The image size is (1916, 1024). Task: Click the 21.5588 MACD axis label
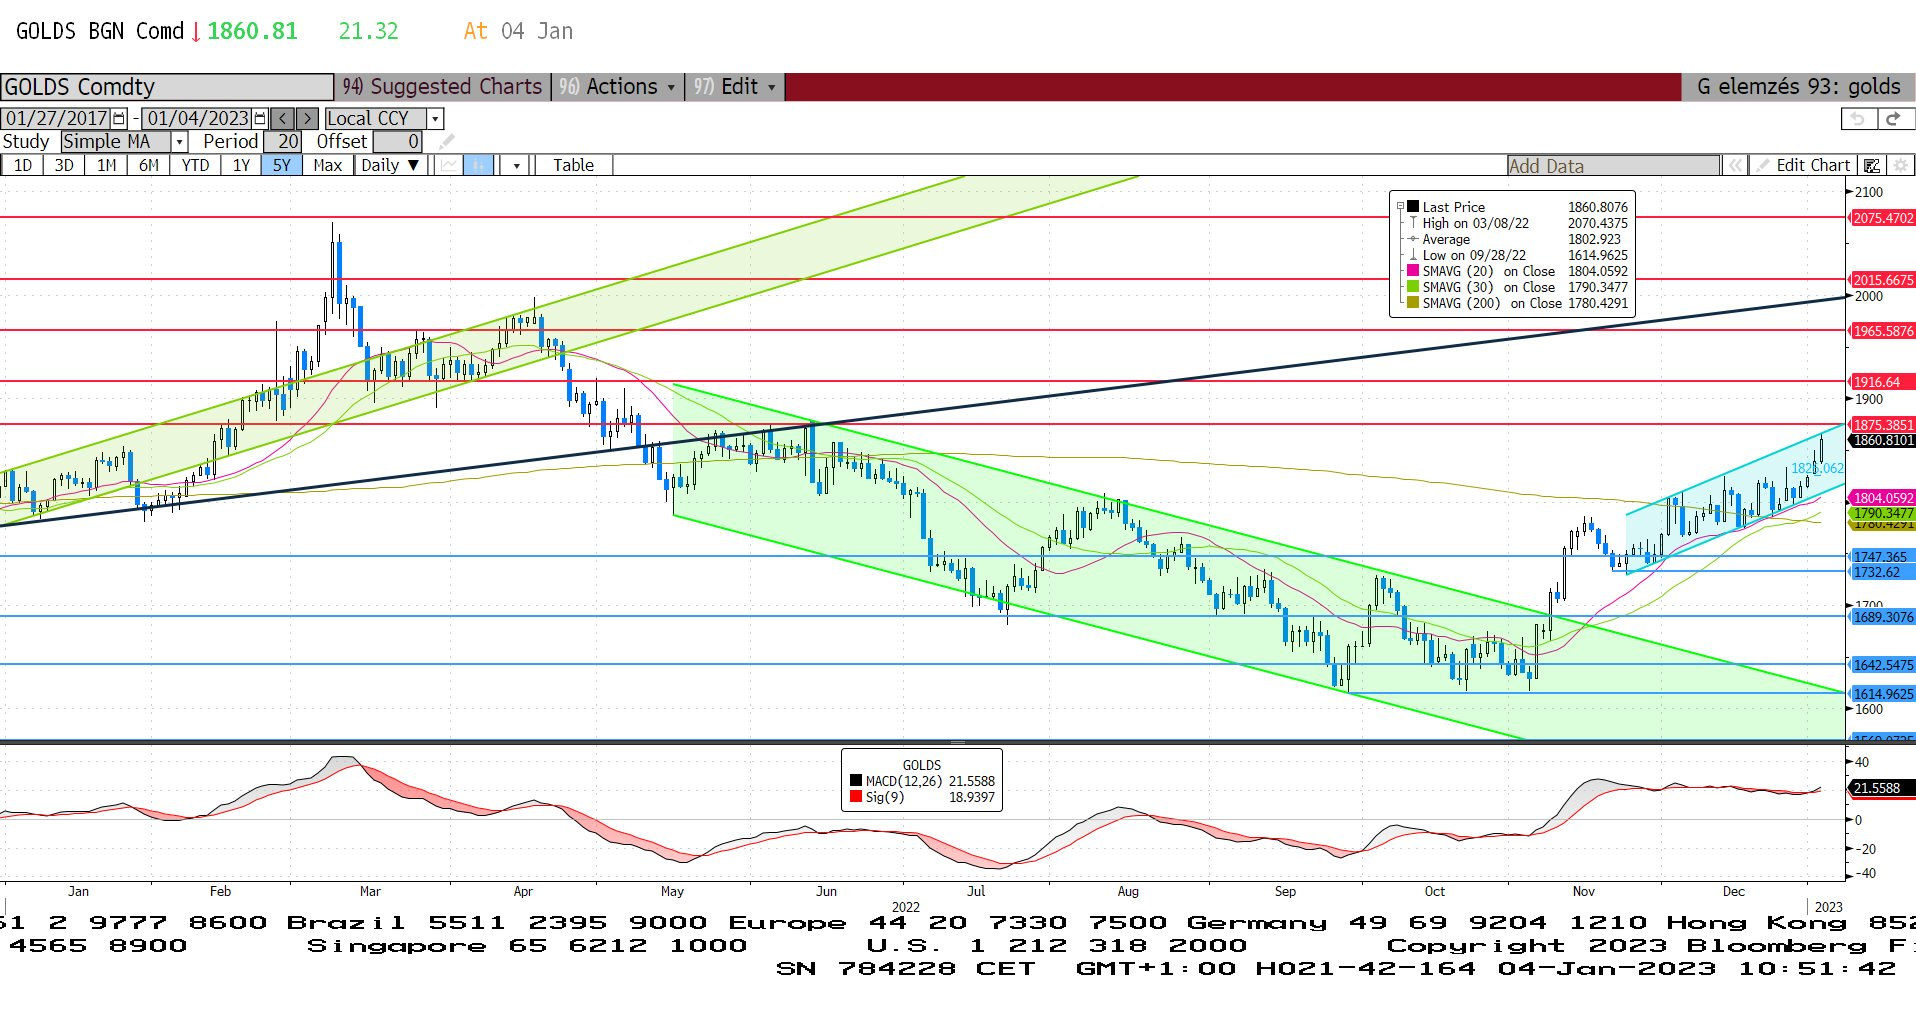tap(1881, 788)
